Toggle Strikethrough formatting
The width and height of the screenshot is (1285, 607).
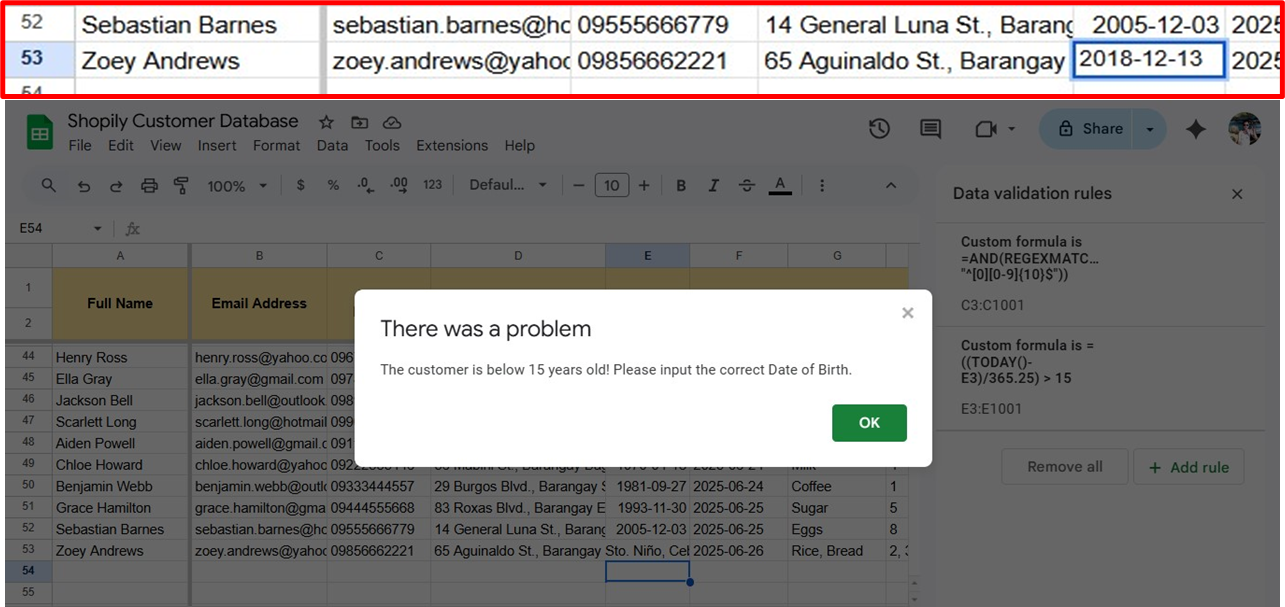[747, 185]
